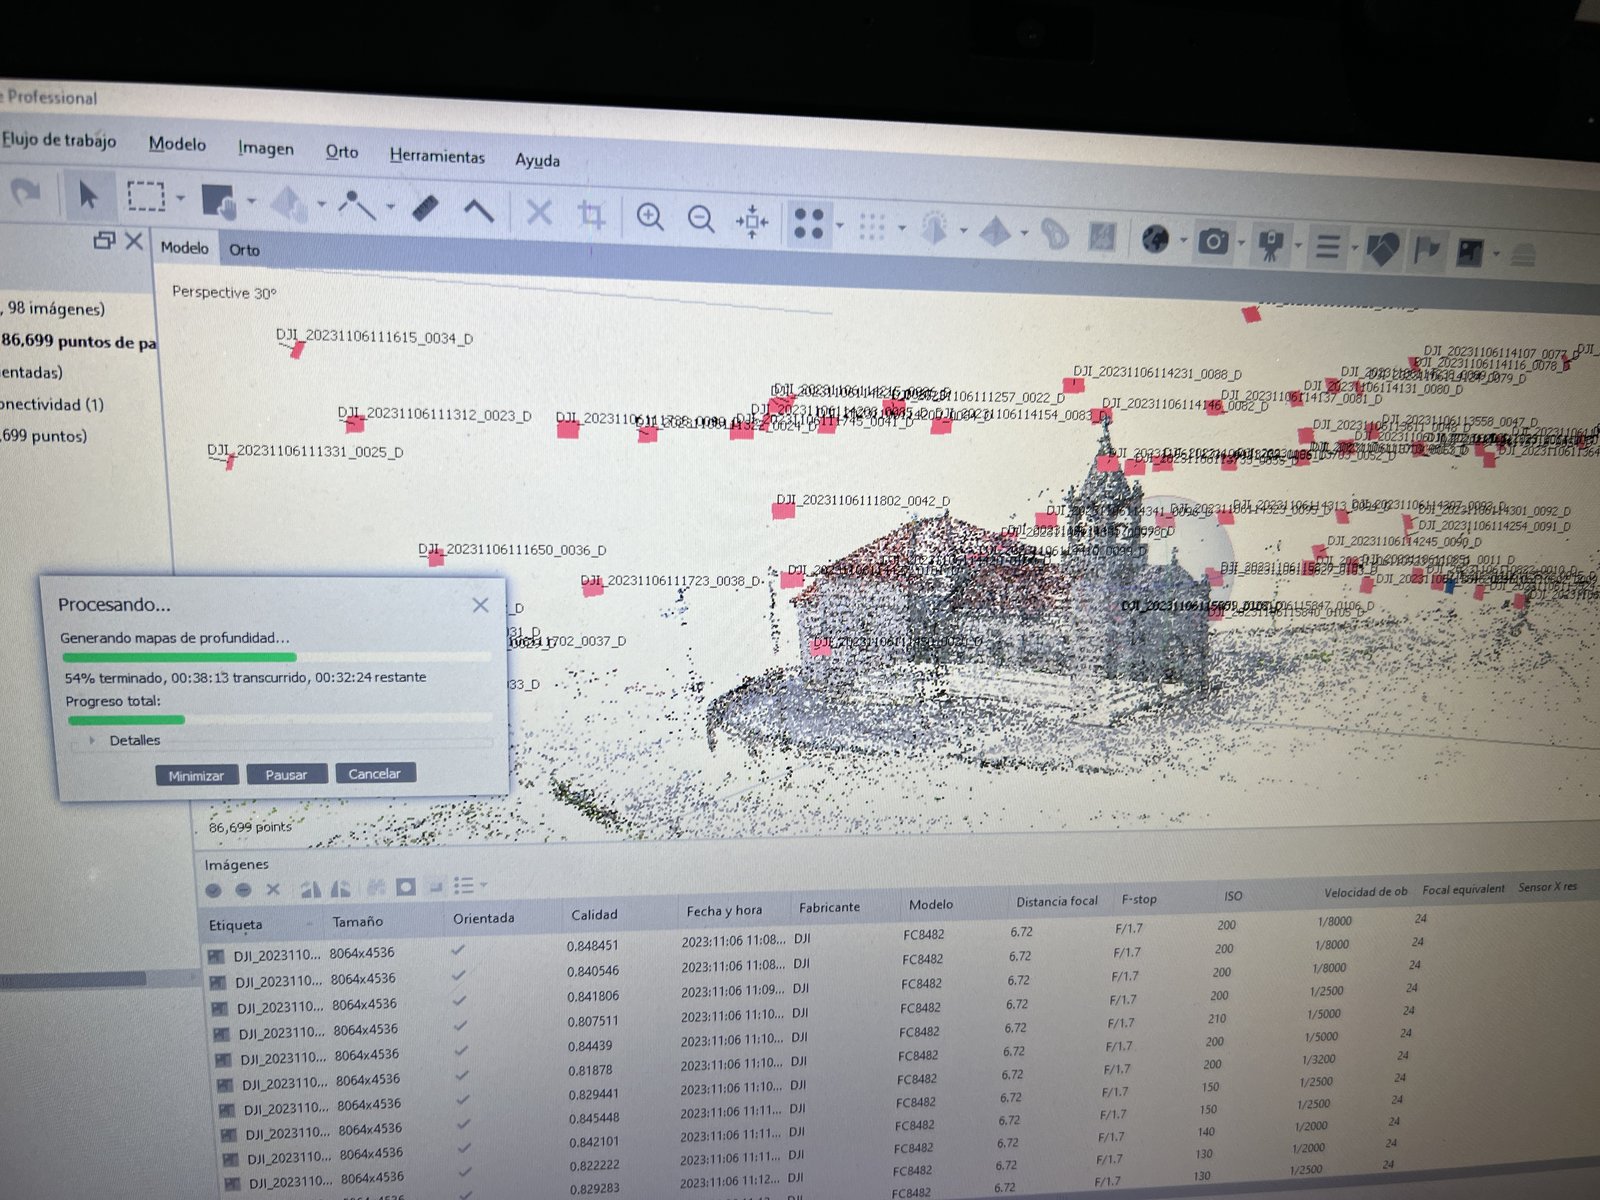The width and height of the screenshot is (1600, 1200).
Task: Click the Crop selection toolbar icon
Action: pos(592,214)
